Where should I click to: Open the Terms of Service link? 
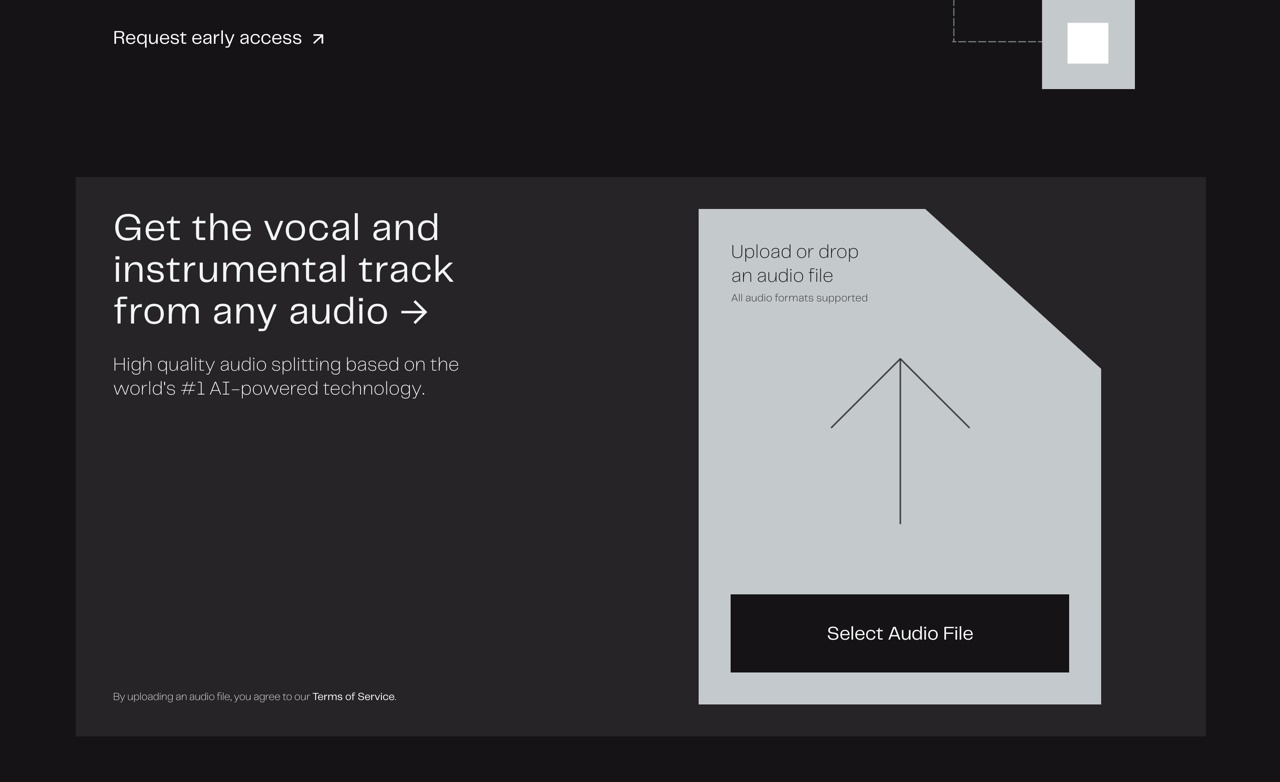click(353, 697)
